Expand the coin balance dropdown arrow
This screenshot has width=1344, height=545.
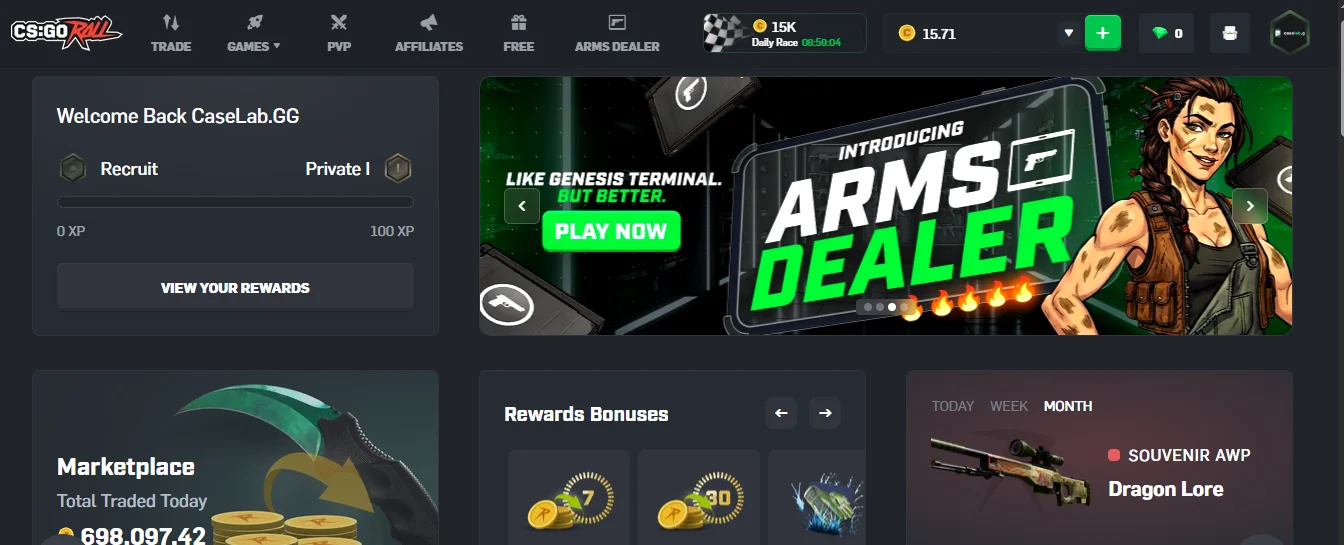1068,33
